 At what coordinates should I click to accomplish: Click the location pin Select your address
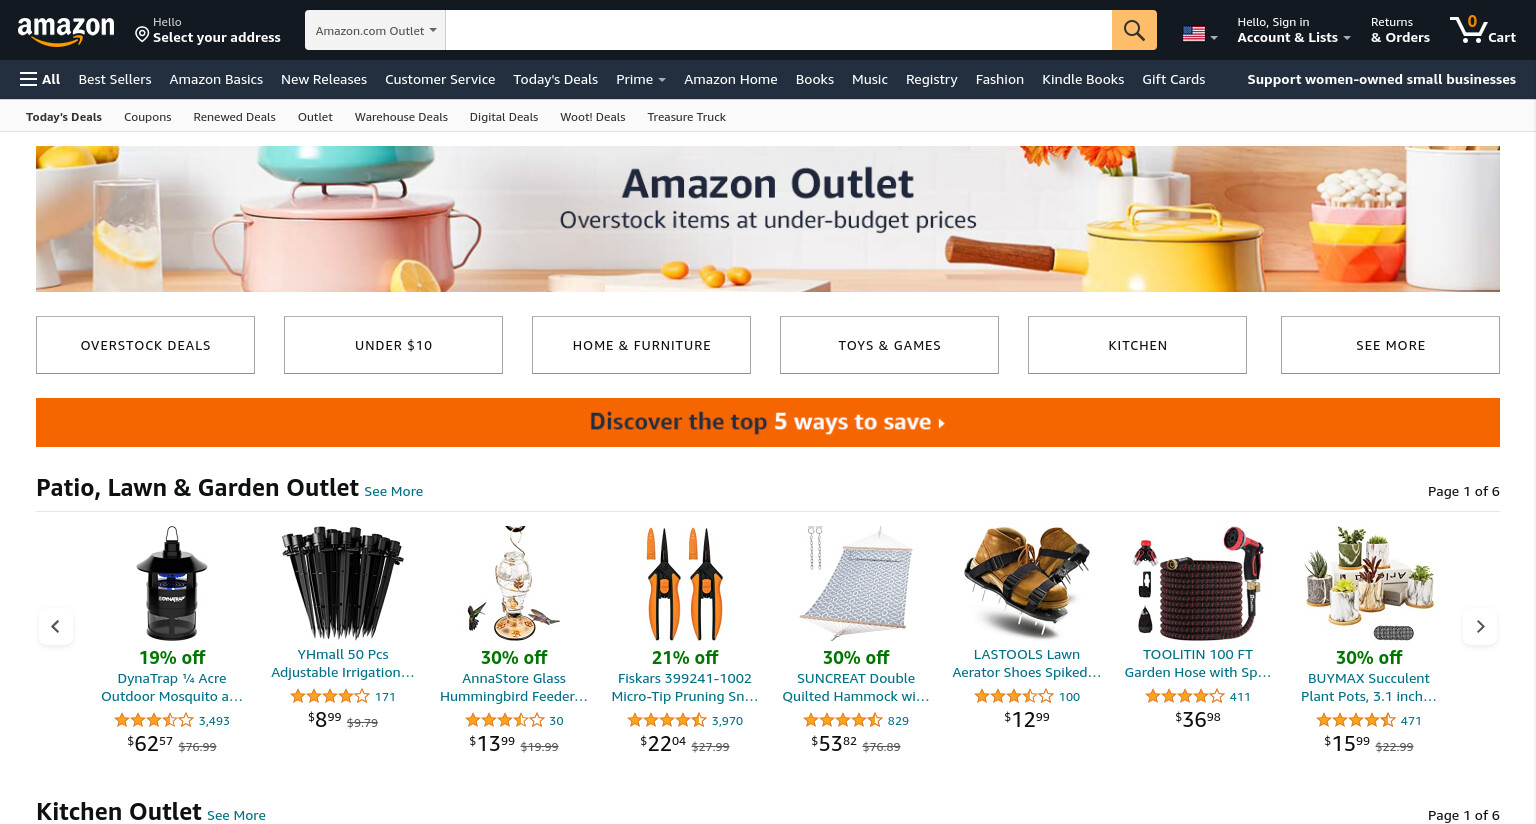(208, 30)
